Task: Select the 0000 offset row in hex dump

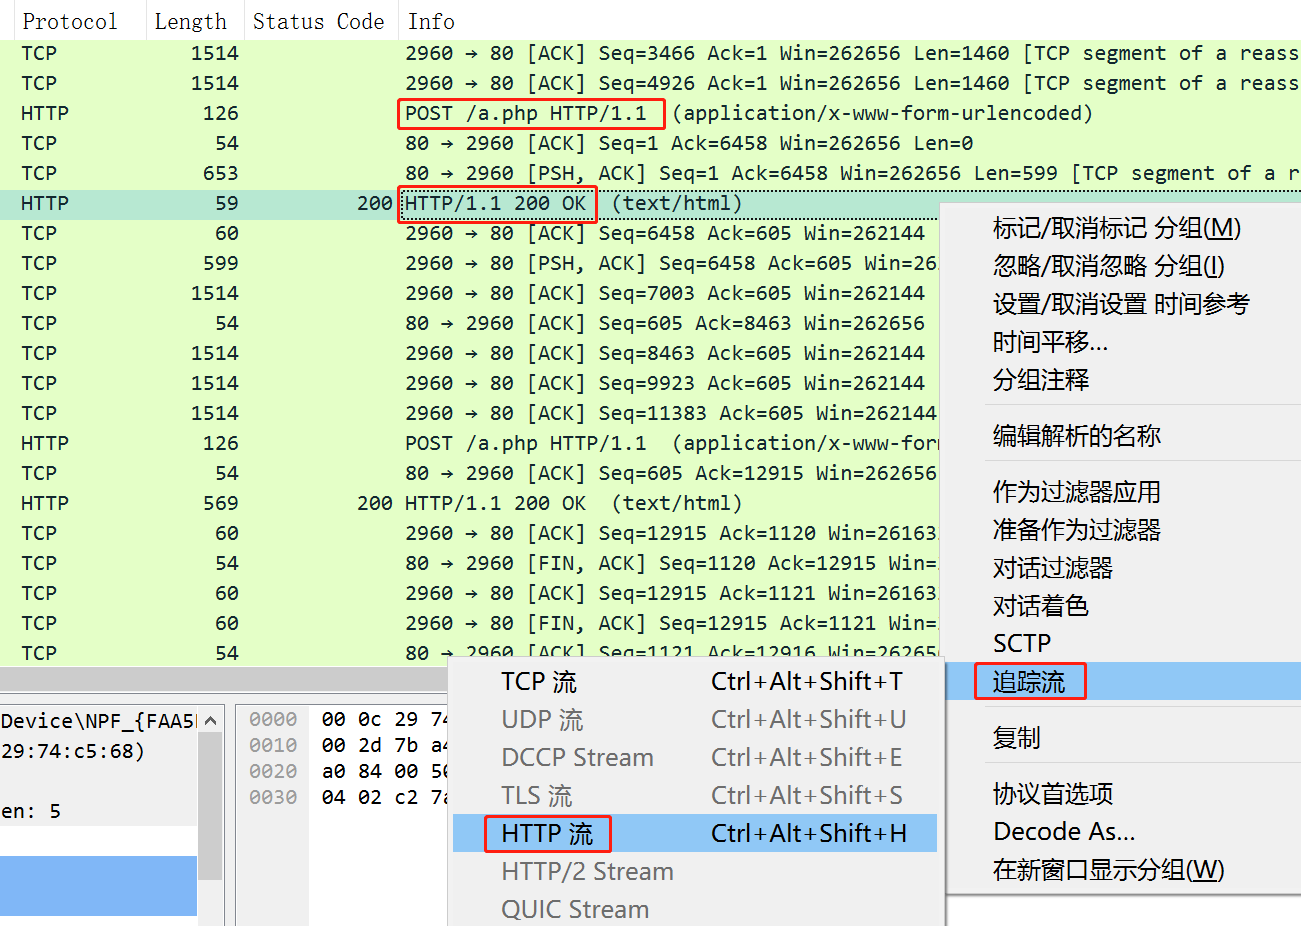Action: coord(273,719)
